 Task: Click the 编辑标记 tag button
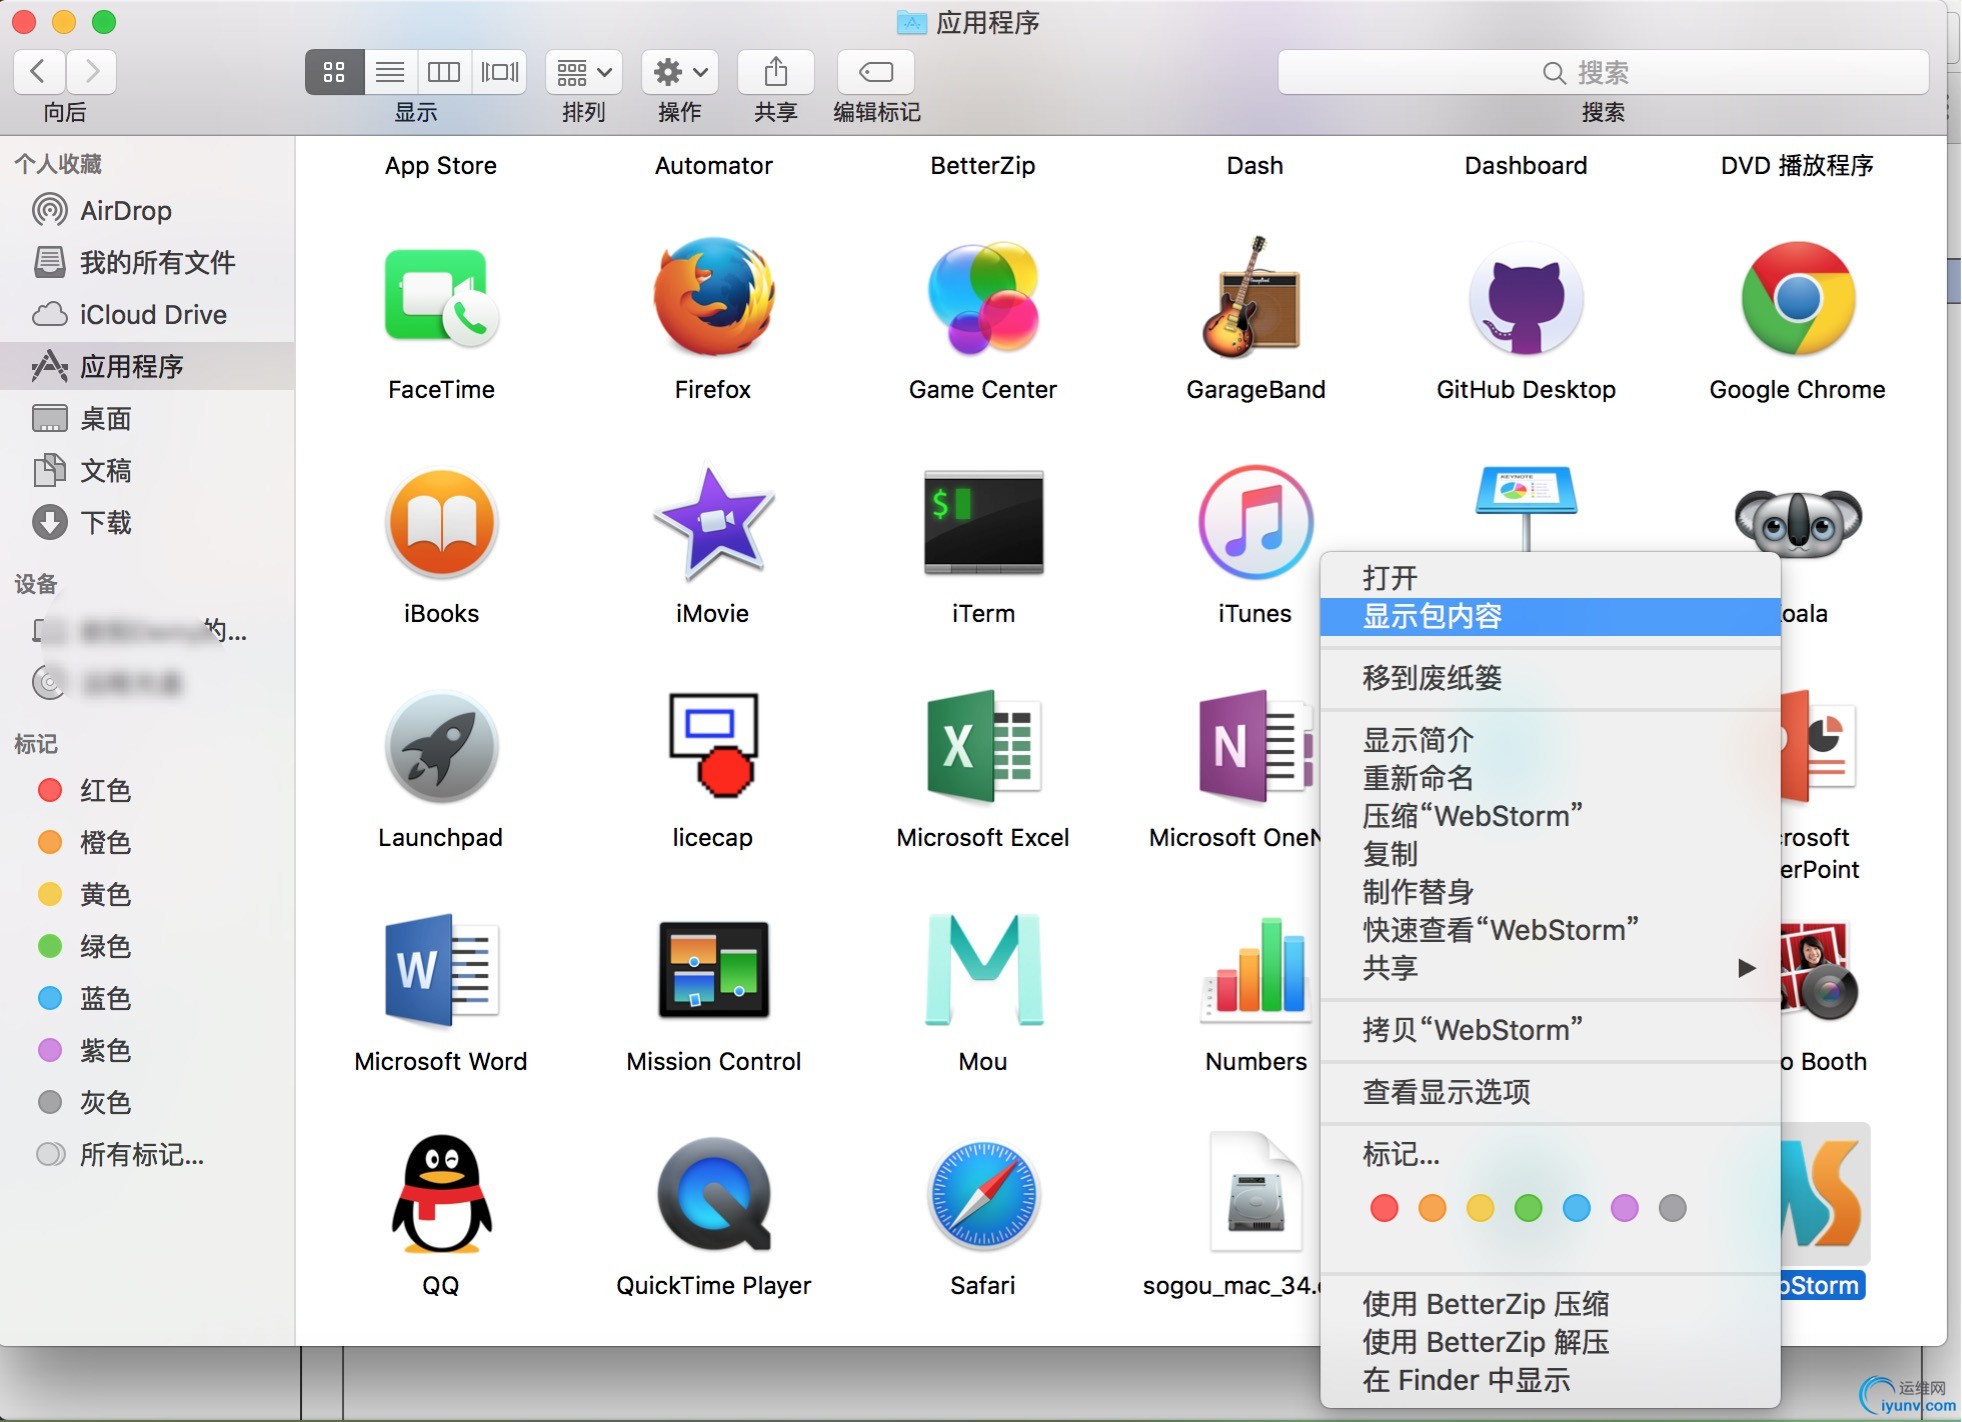click(876, 72)
